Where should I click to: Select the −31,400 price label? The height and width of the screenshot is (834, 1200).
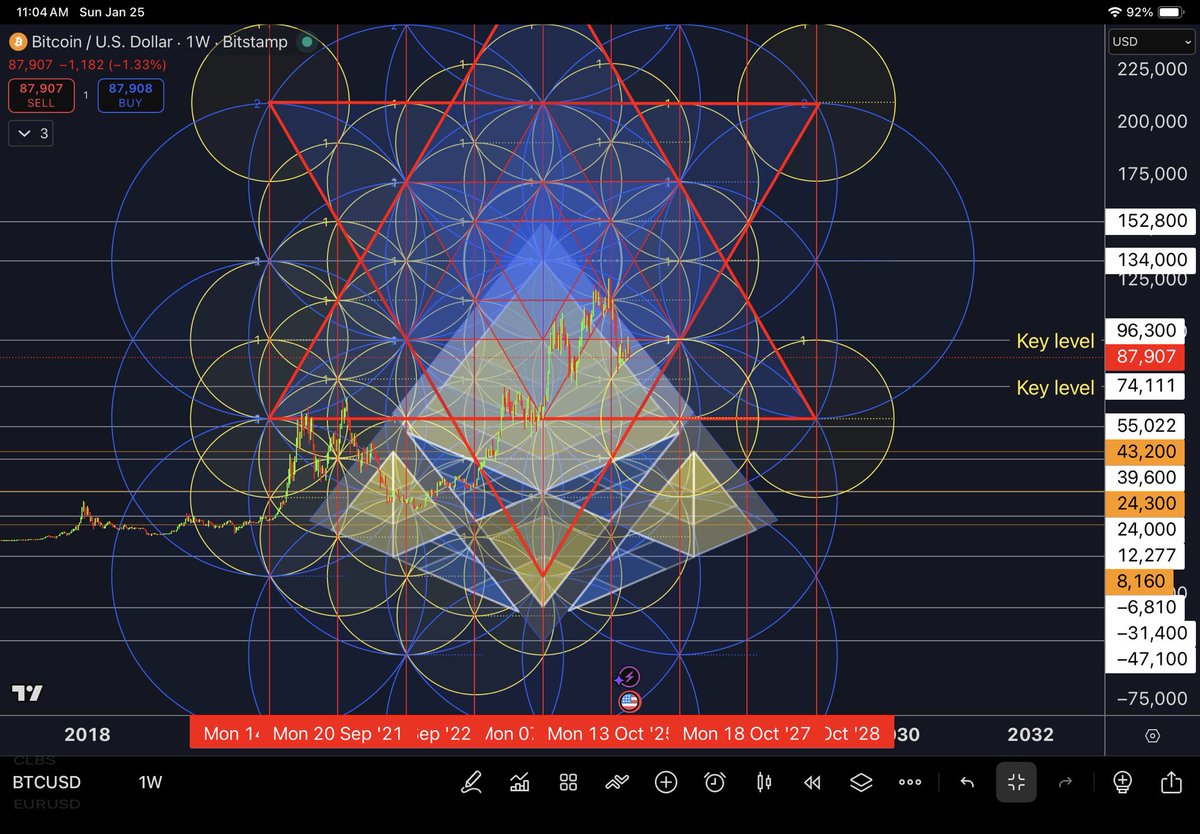coord(1150,633)
